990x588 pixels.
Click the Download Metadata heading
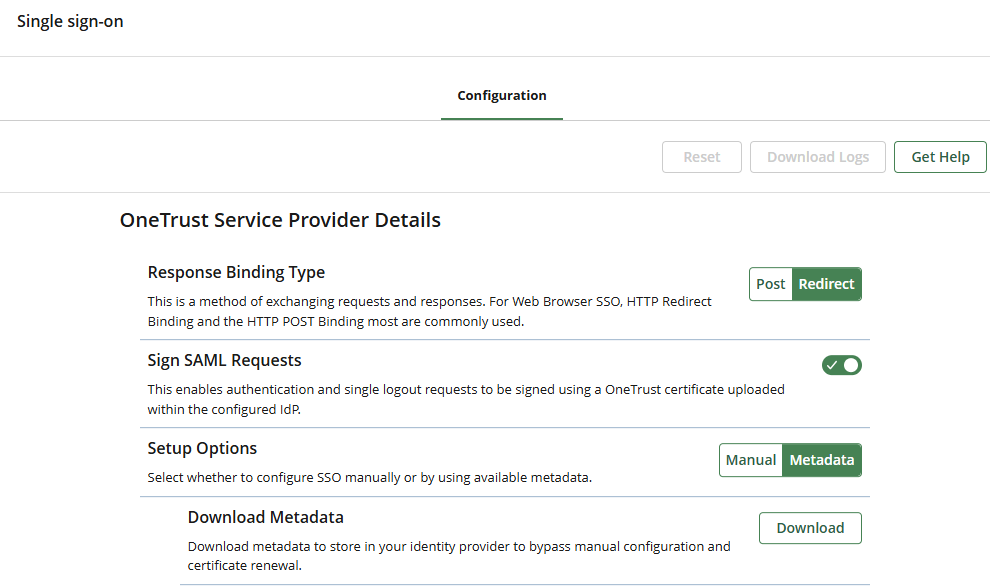pos(266,517)
